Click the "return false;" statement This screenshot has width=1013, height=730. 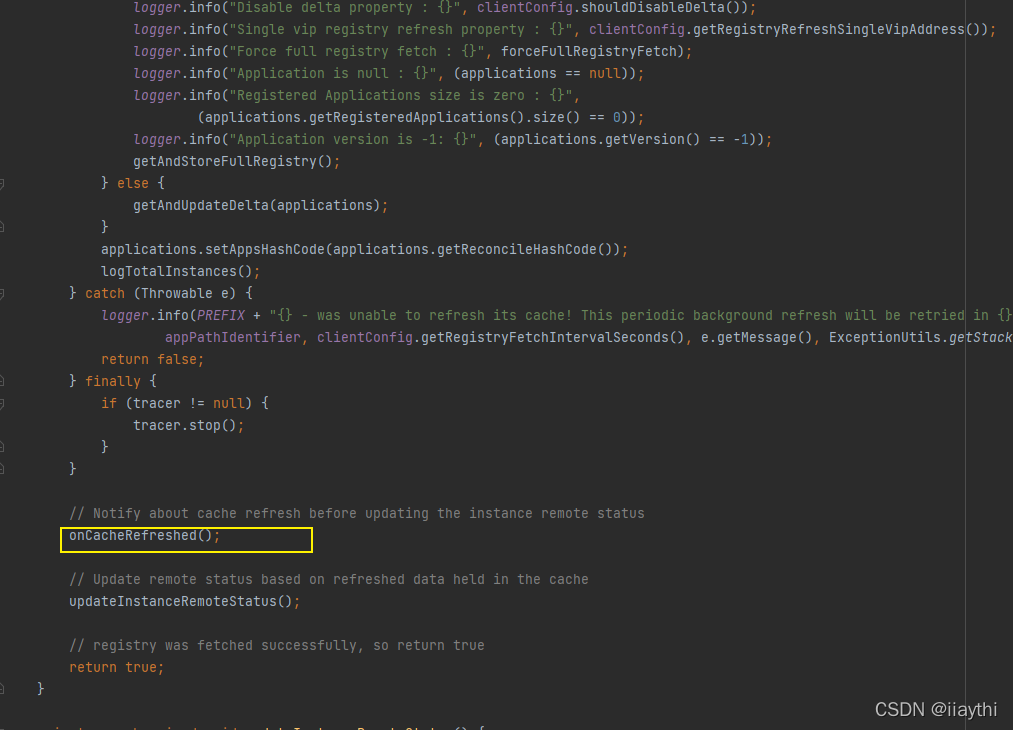coord(152,359)
